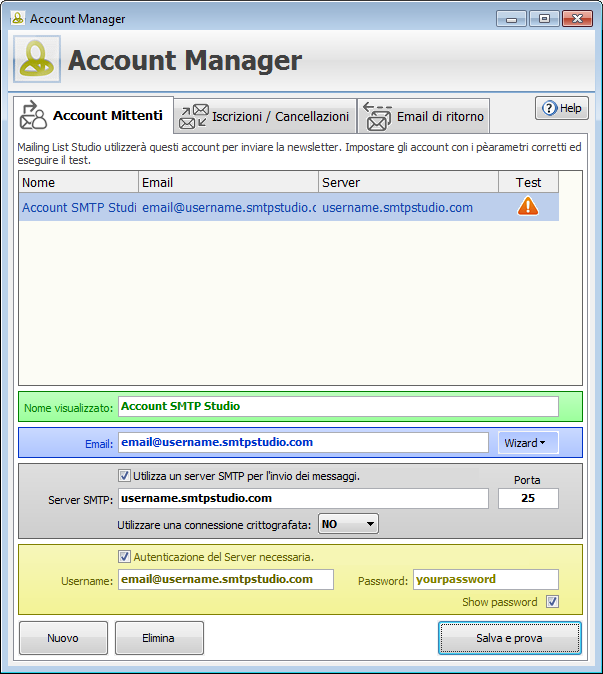Click the Email di ritorno envelope icon
The width and height of the screenshot is (603, 674).
pos(377,116)
